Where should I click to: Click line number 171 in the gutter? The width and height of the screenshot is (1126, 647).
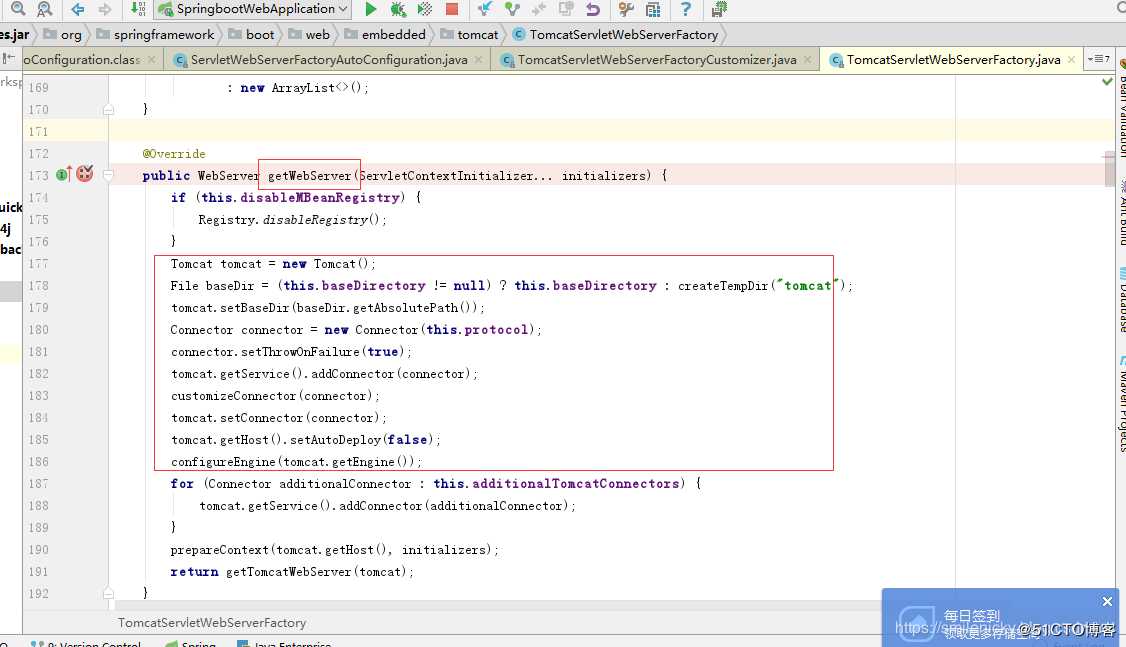pyautogui.click(x=38, y=131)
